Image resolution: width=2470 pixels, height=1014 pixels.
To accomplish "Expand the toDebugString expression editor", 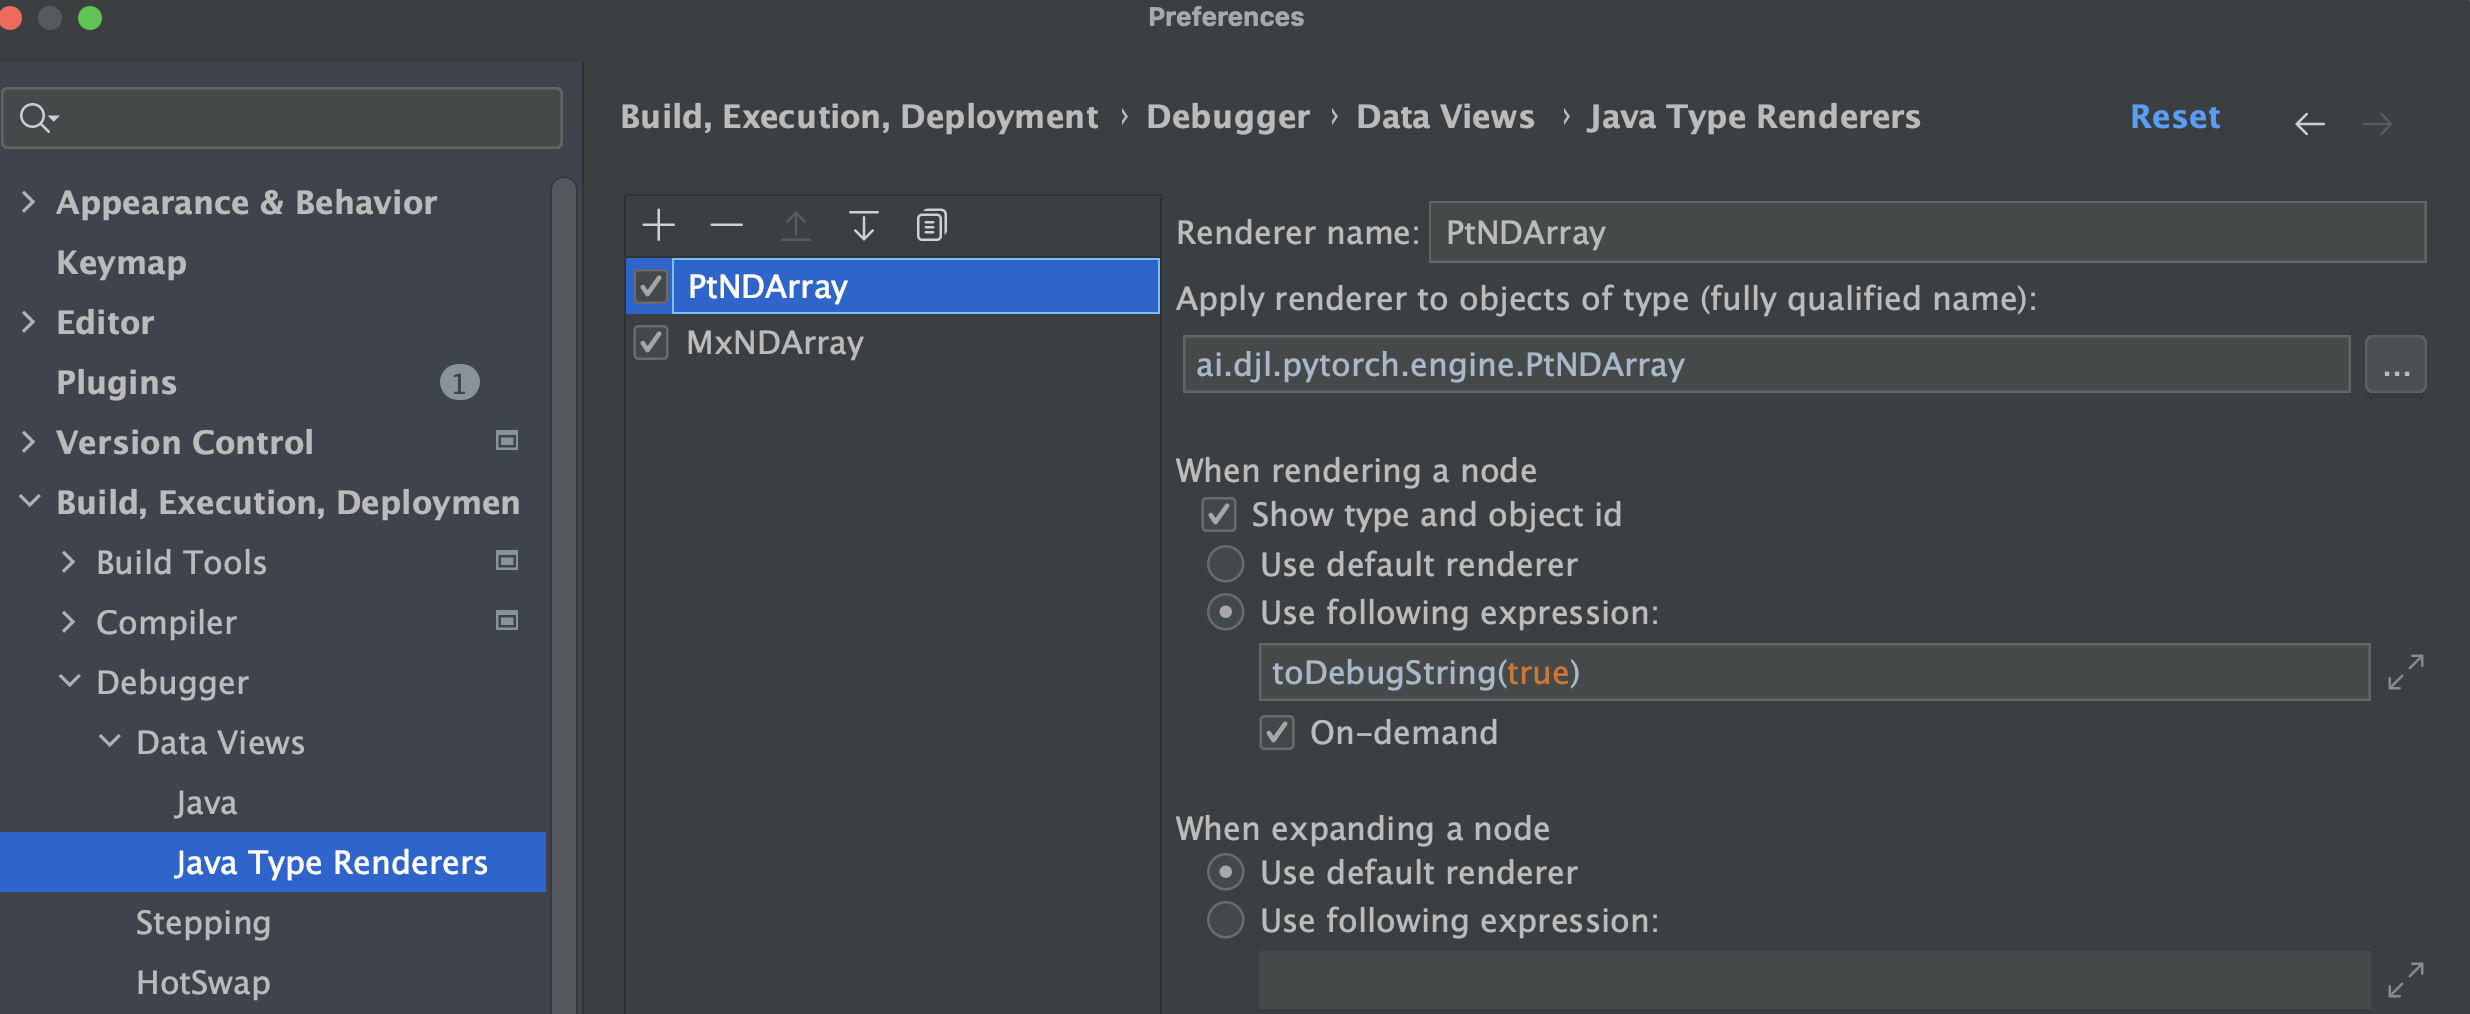I will point(2405,672).
